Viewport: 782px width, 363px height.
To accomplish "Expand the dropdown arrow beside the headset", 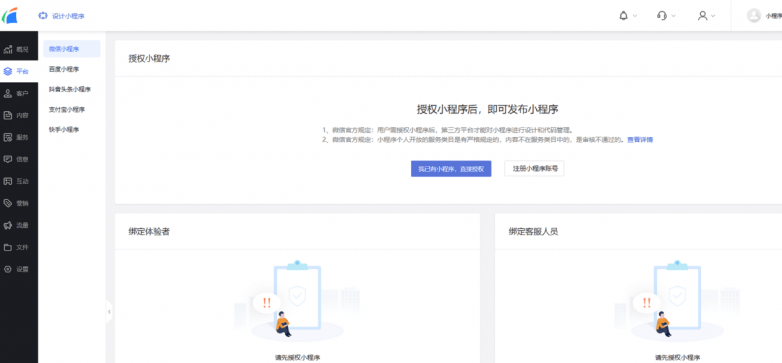I will tap(673, 16).
